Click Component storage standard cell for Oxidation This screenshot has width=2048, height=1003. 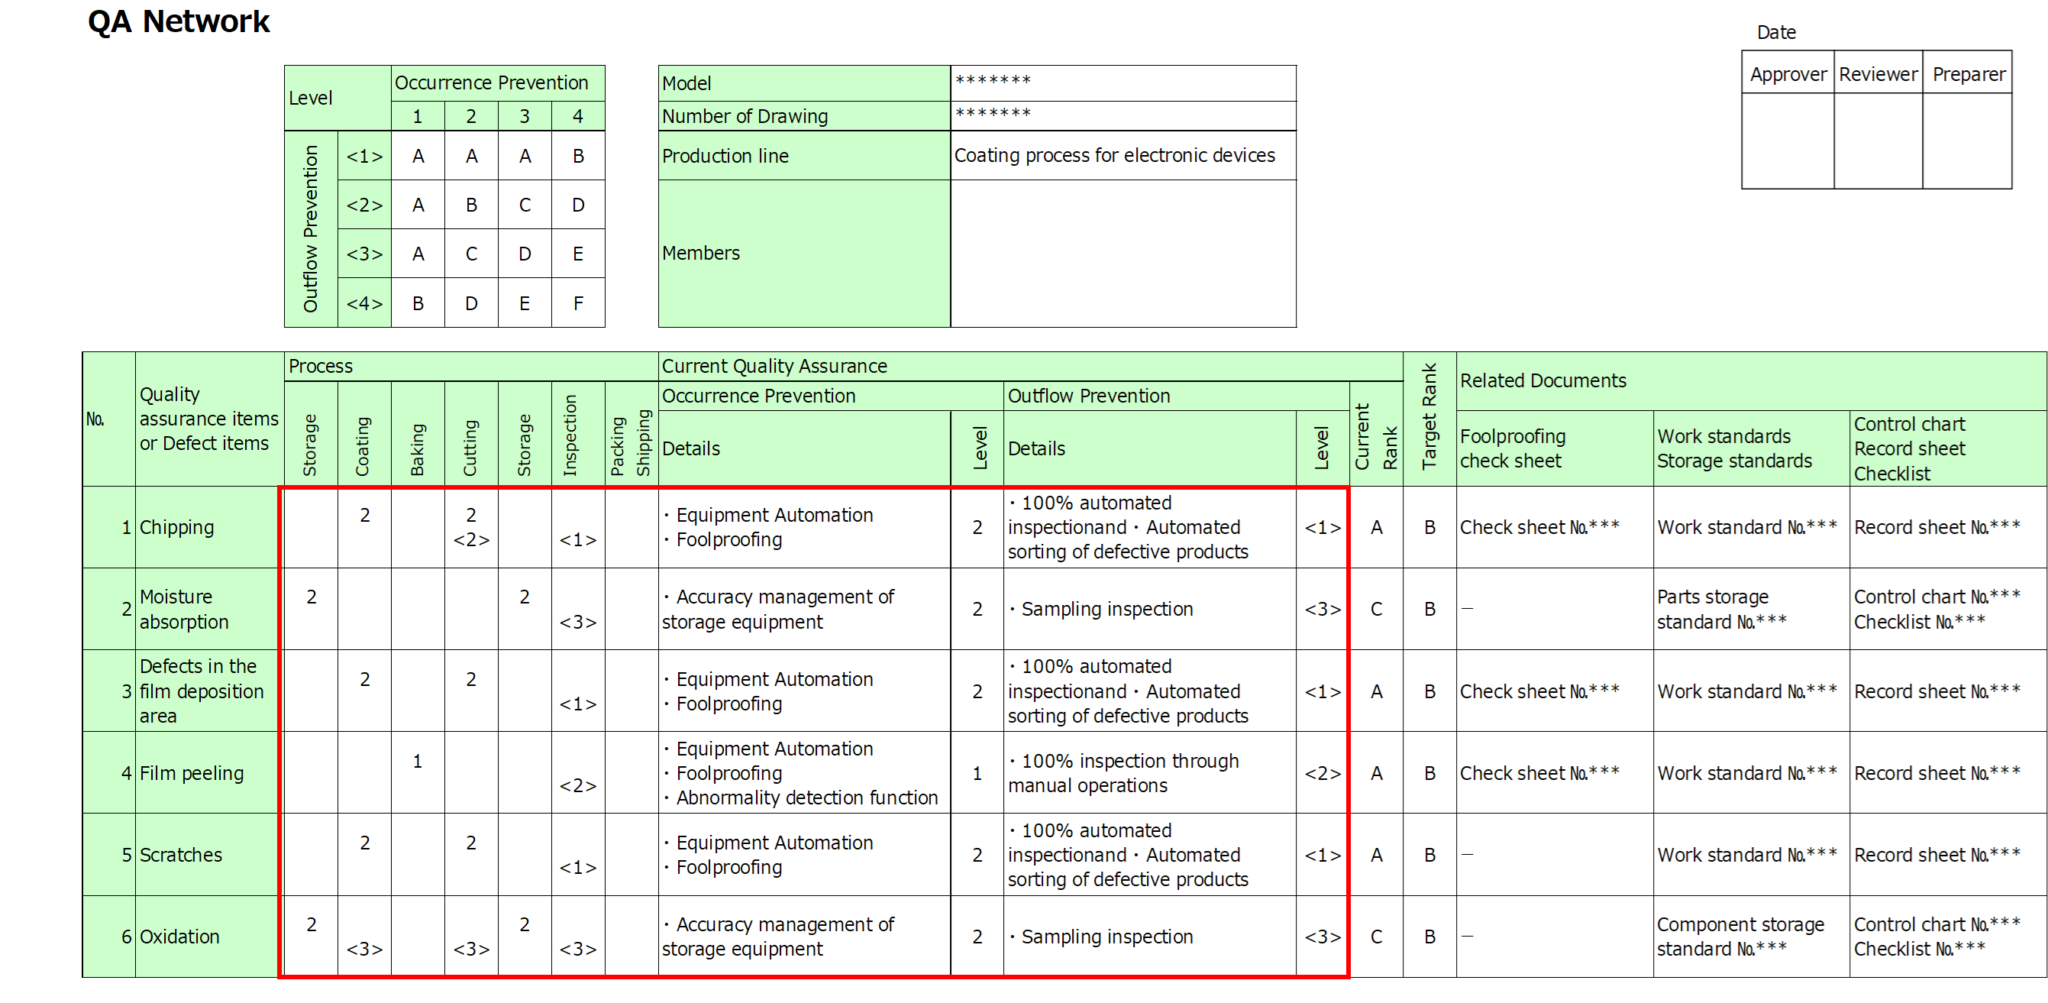[x=1750, y=937]
